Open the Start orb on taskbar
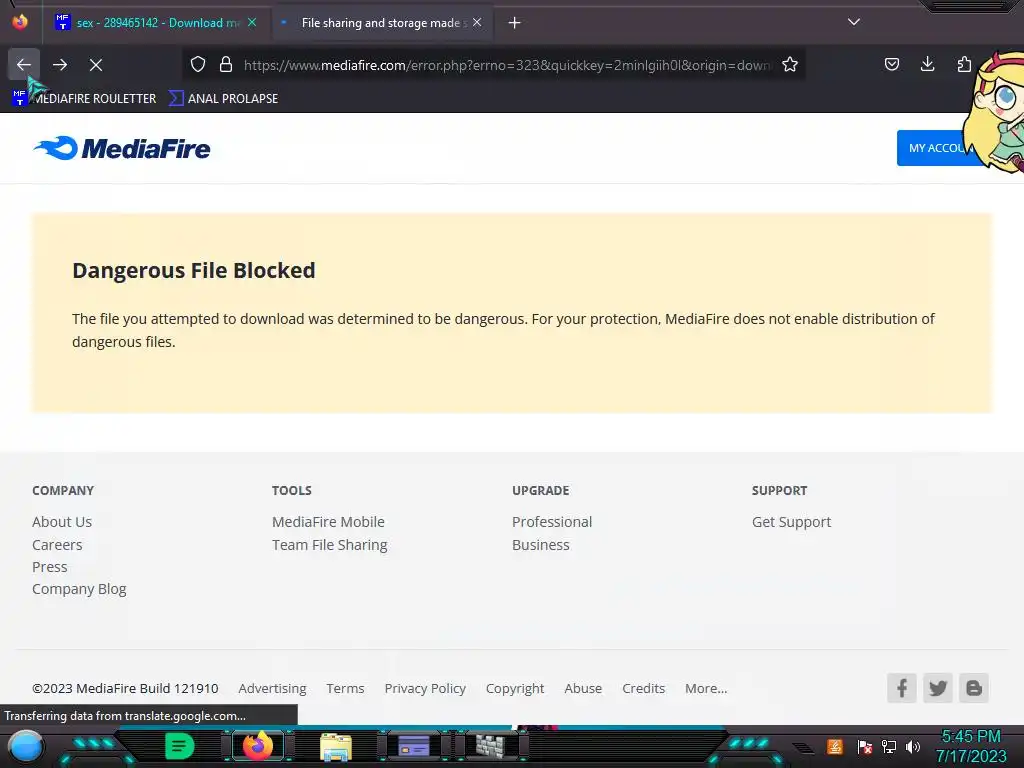The height and width of the screenshot is (768, 1024). coord(26,746)
